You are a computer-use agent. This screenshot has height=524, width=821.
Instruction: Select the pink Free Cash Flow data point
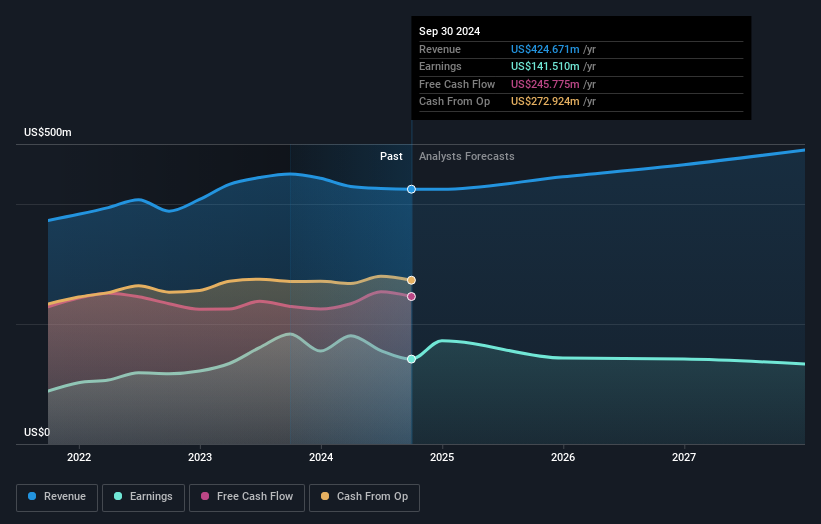click(x=412, y=296)
